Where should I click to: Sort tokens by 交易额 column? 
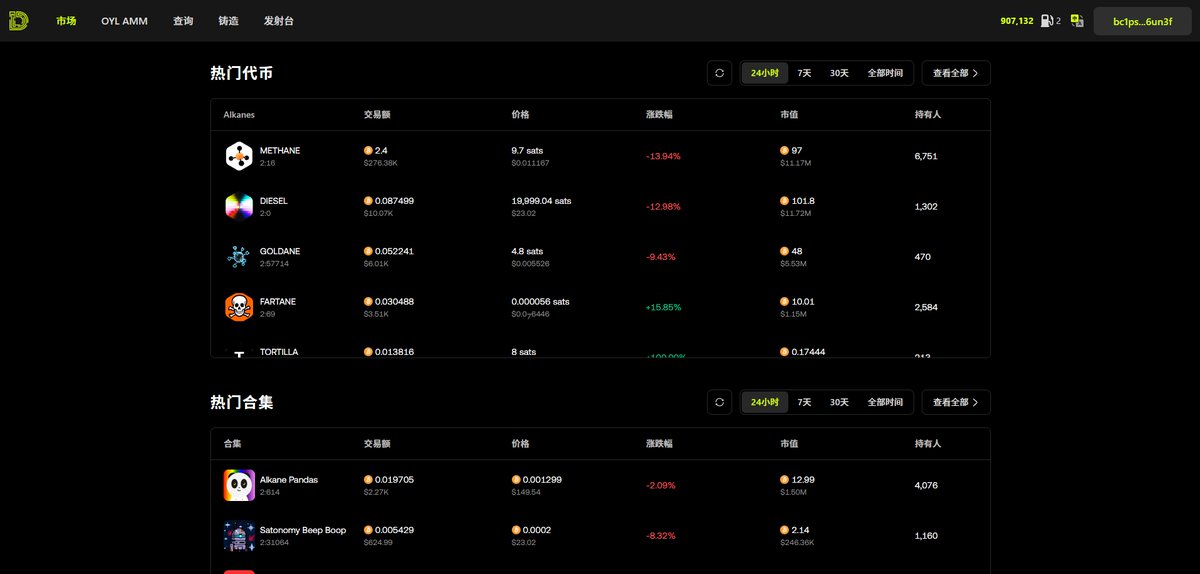point(377,115)
